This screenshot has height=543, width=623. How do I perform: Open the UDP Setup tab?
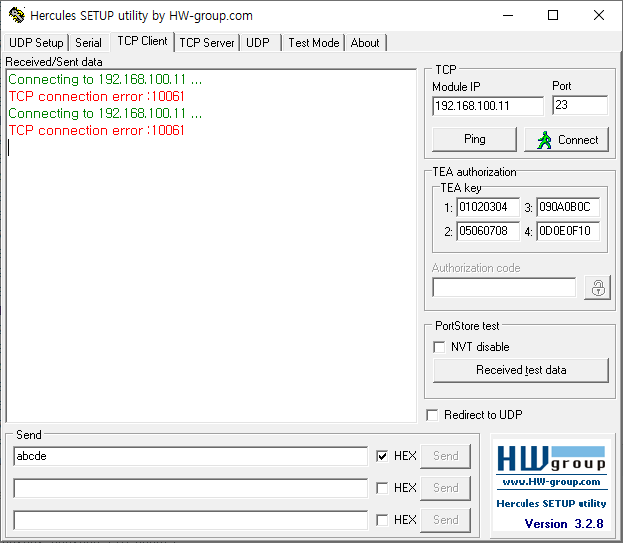tap(36, 43)
